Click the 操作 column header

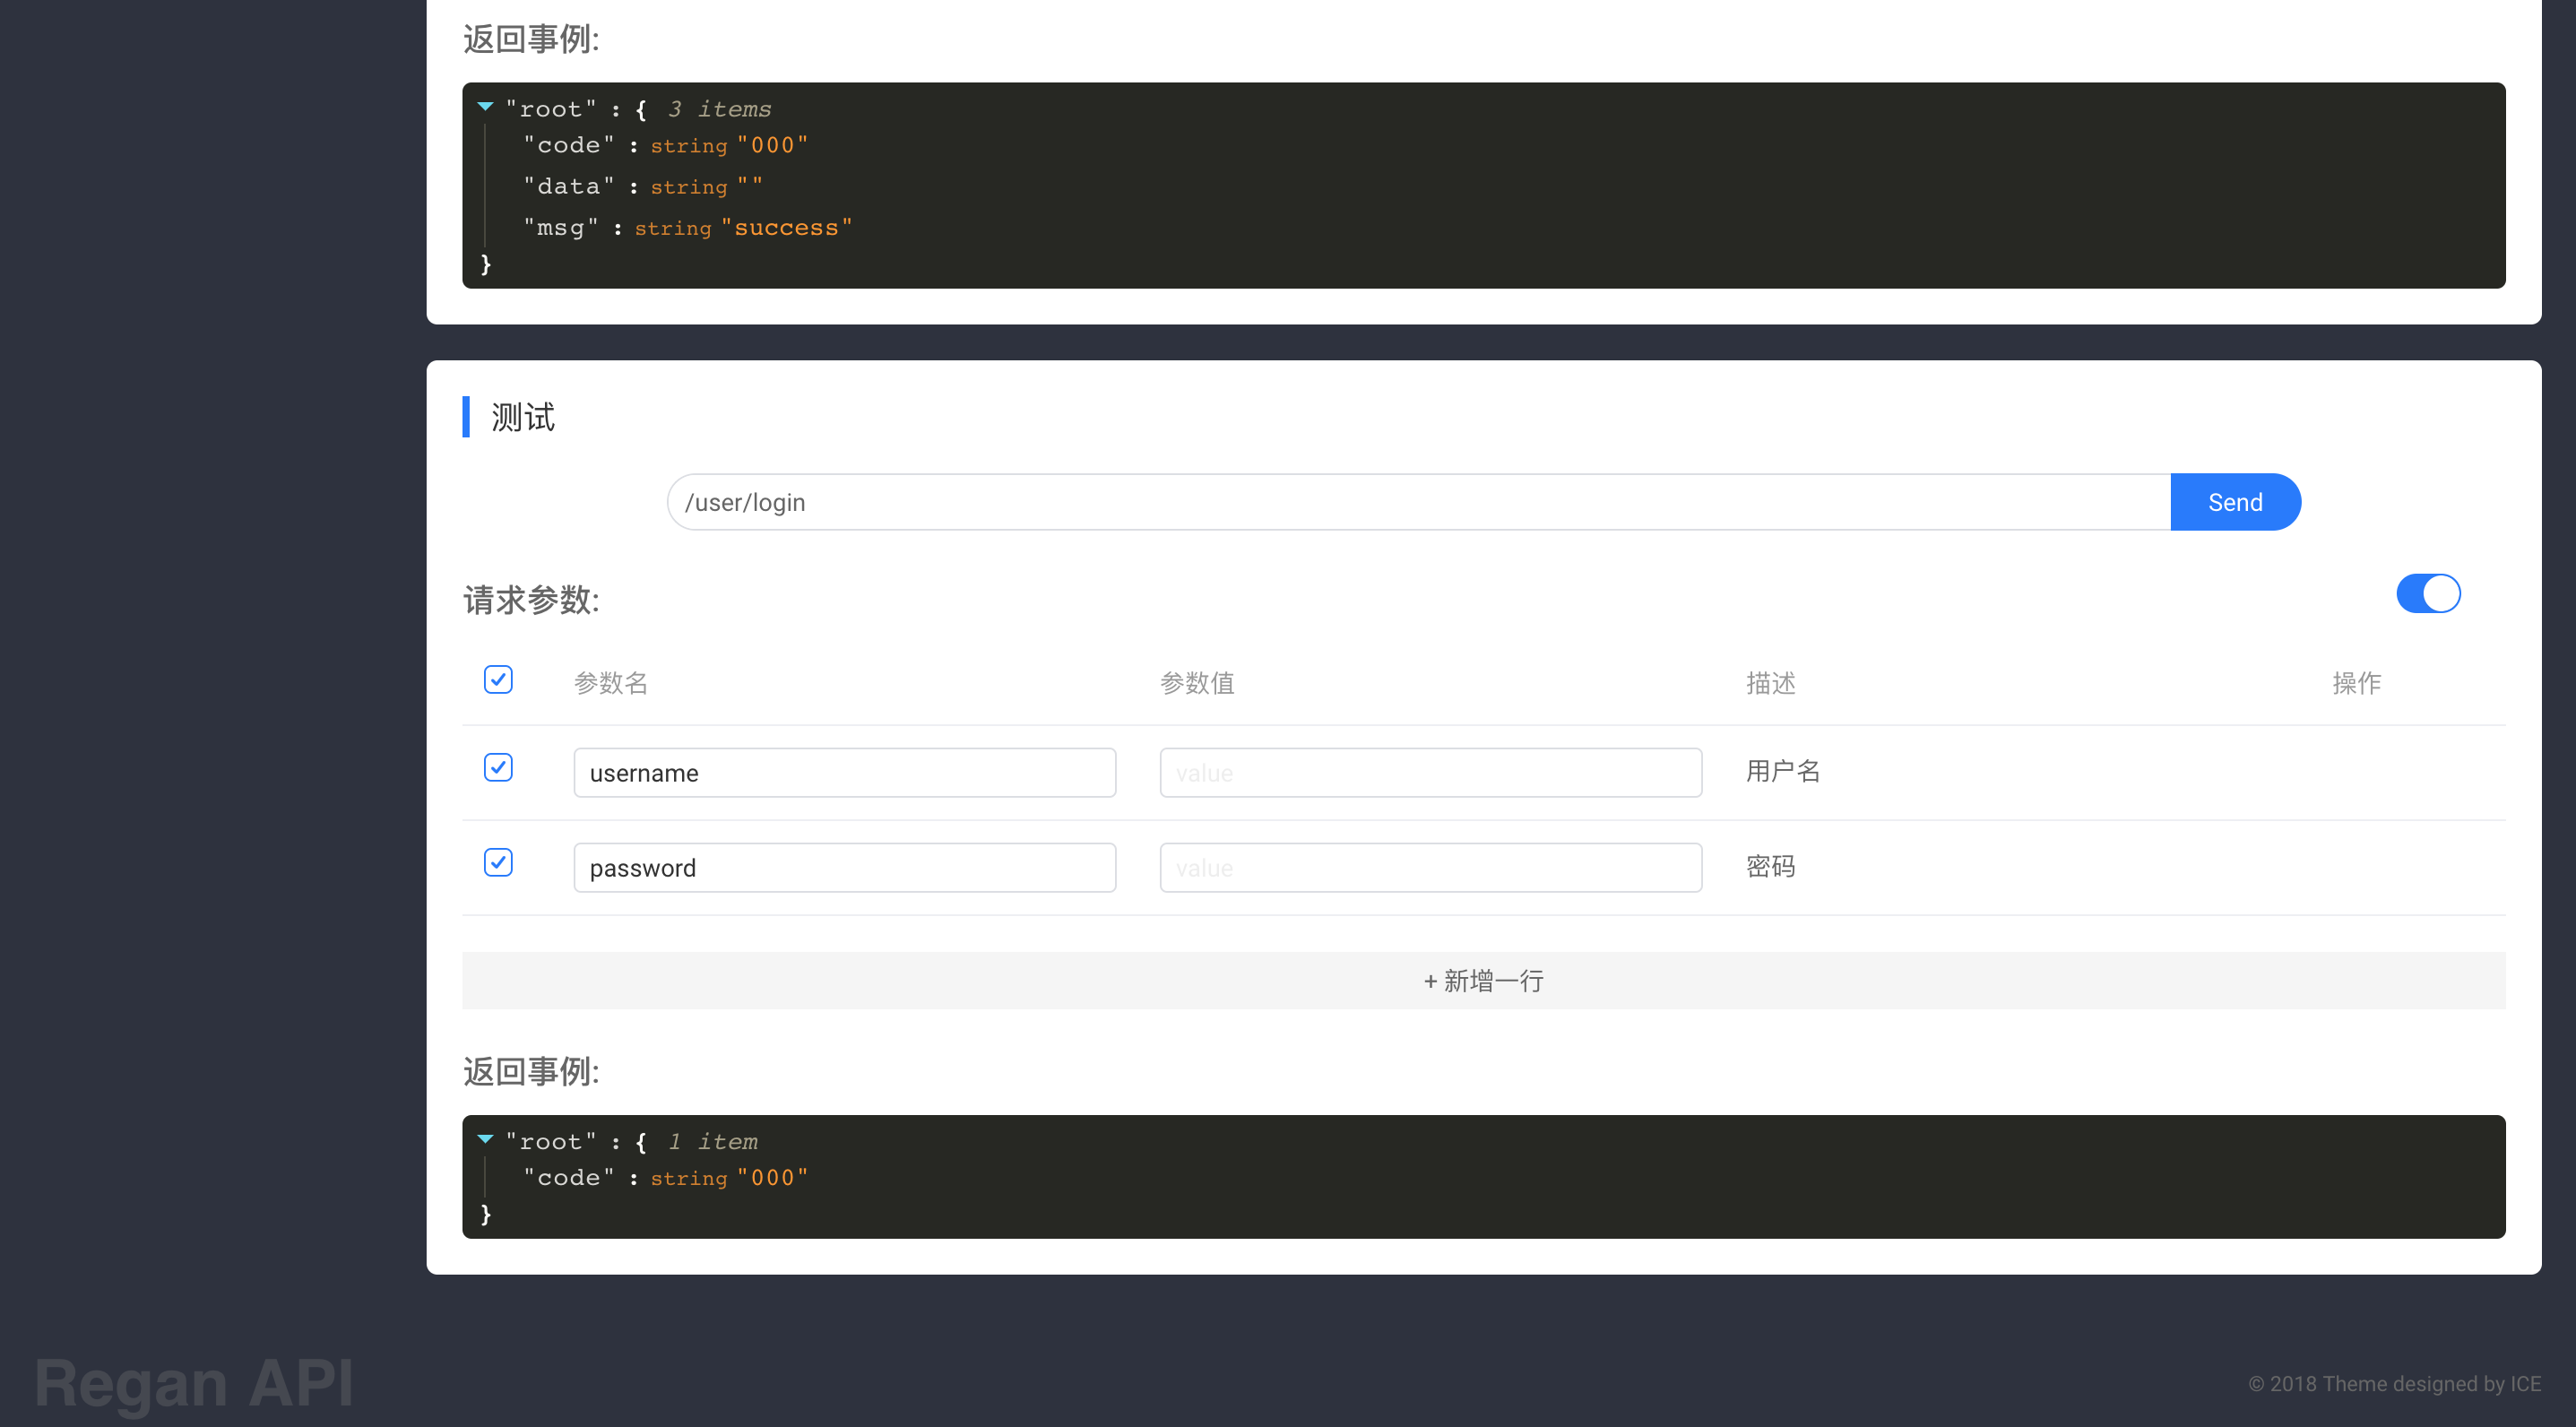tap(2357, 683)
